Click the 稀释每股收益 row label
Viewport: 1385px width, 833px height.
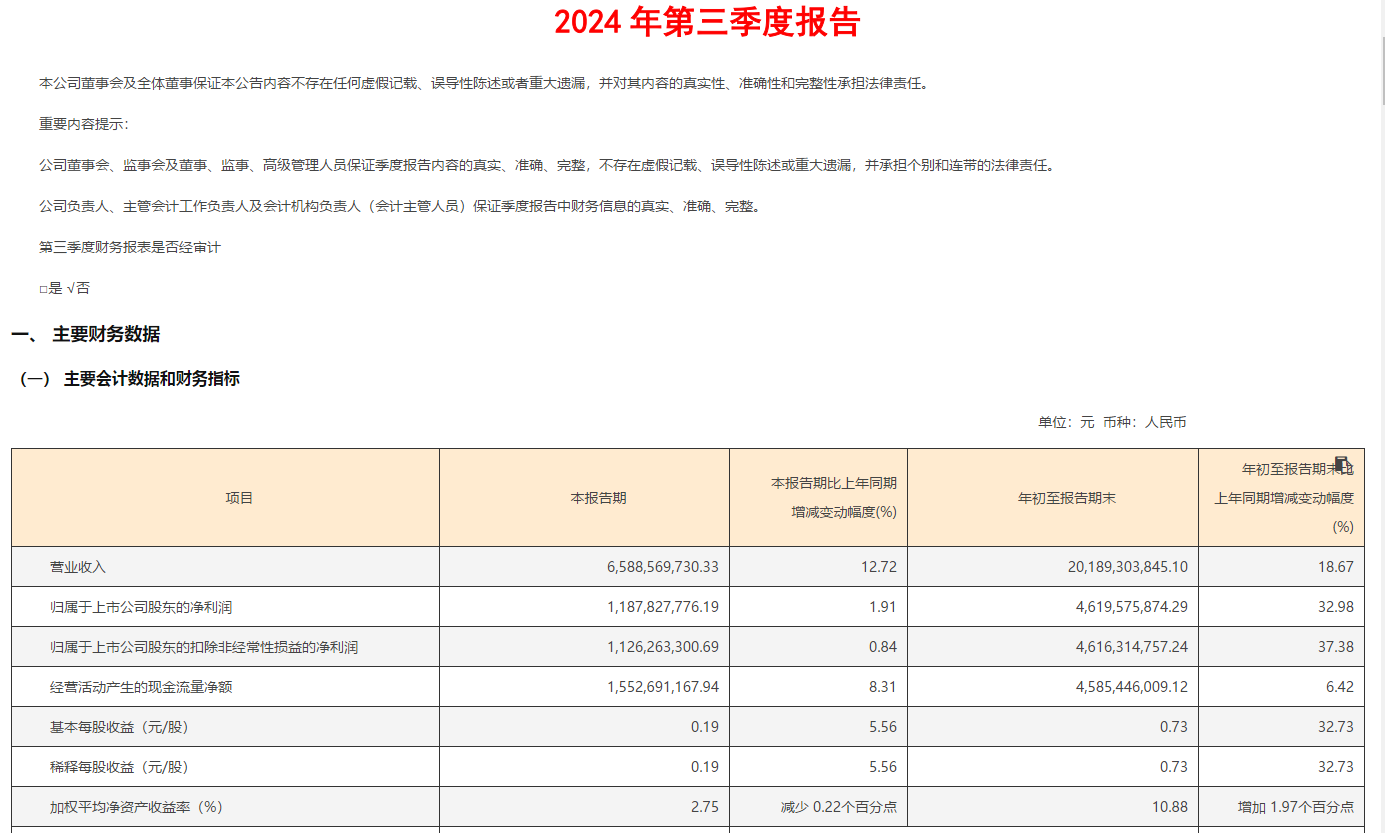(119, 767)
